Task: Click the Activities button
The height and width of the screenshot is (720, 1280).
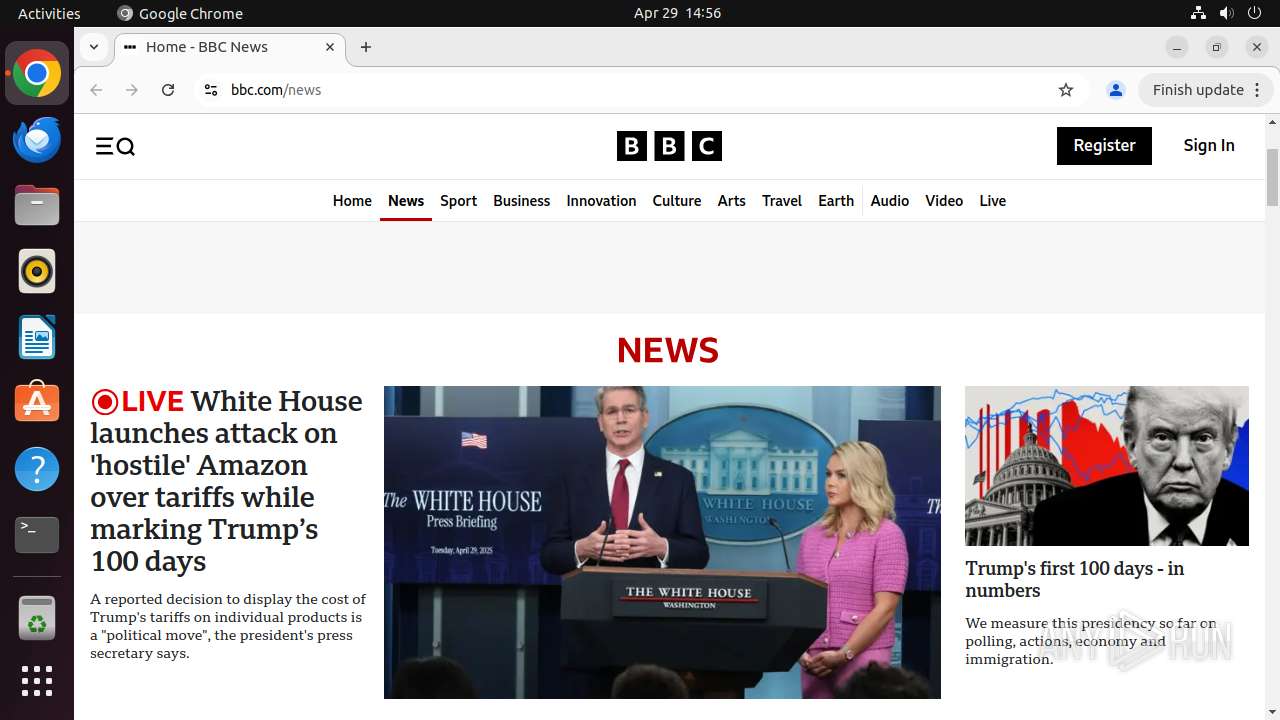Action: pyautogui.click(x=49, y=13)
